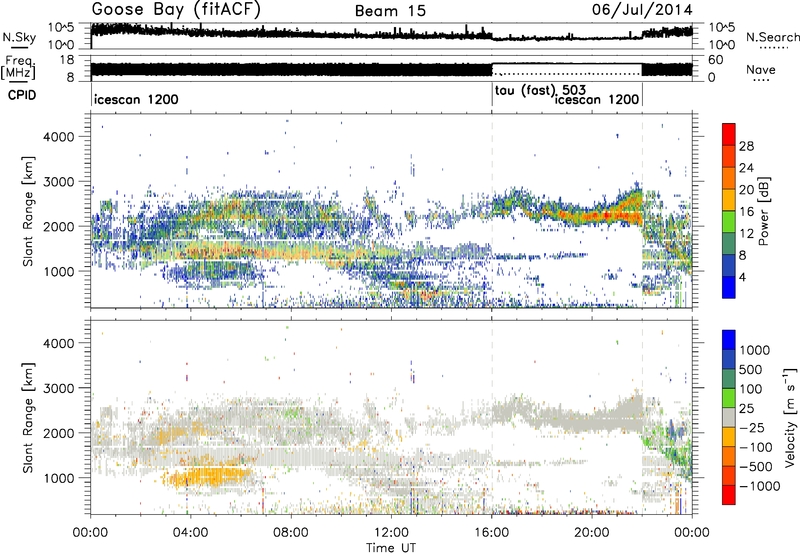Click the "CPID" row label
This screenshot has height=554, width=800.
tap(22, 95)
